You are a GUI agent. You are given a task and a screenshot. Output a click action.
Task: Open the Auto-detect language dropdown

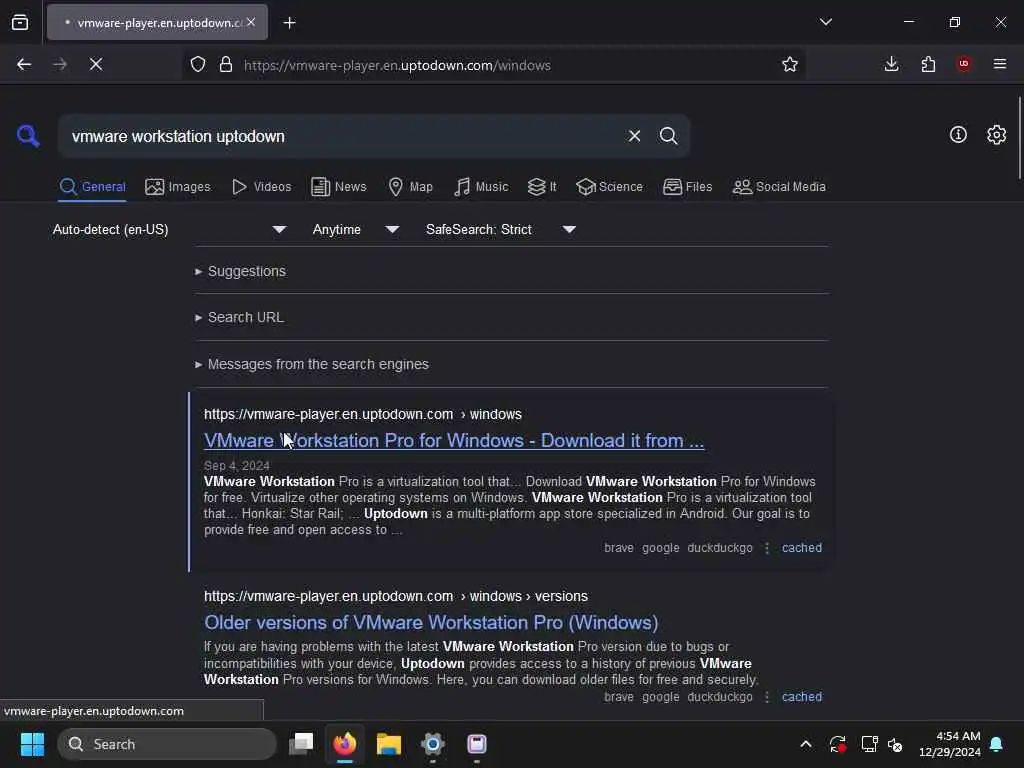170,229
